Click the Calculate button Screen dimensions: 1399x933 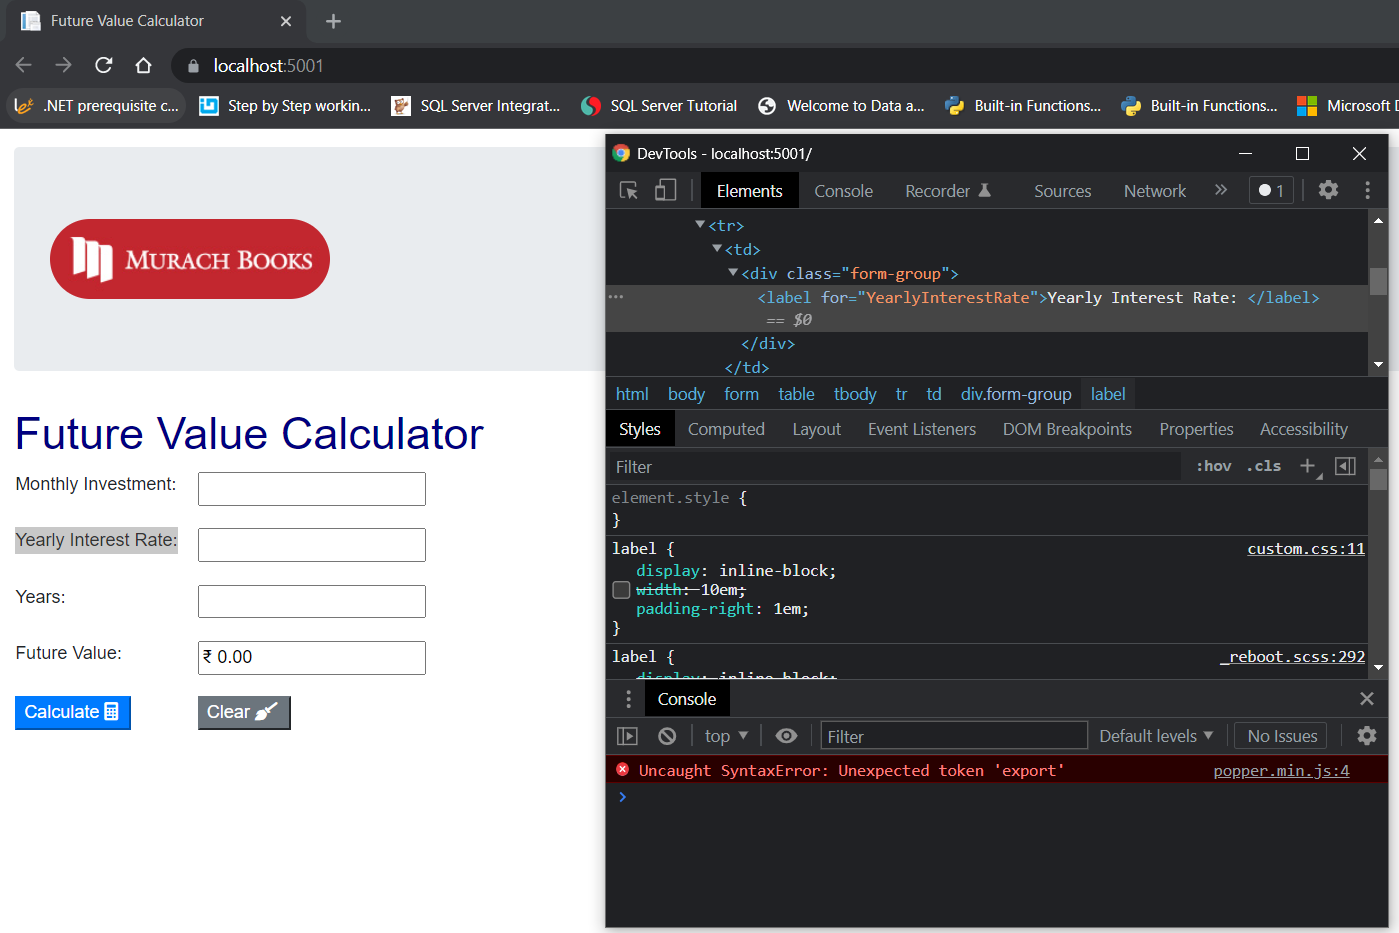click(73, 712)
